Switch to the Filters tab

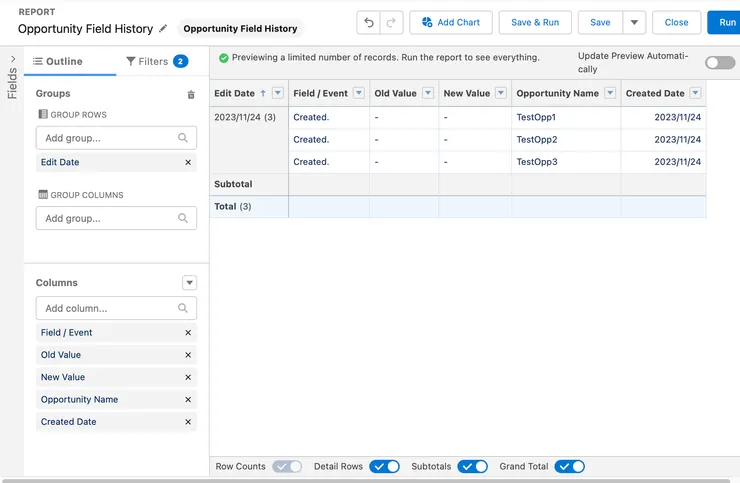point(157,61)
